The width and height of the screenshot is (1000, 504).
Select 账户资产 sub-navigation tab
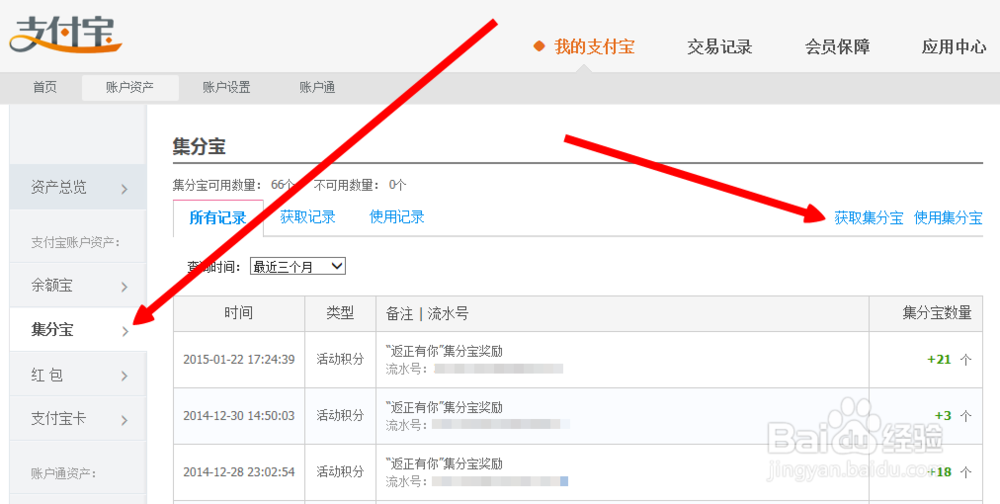click(130, 87)
